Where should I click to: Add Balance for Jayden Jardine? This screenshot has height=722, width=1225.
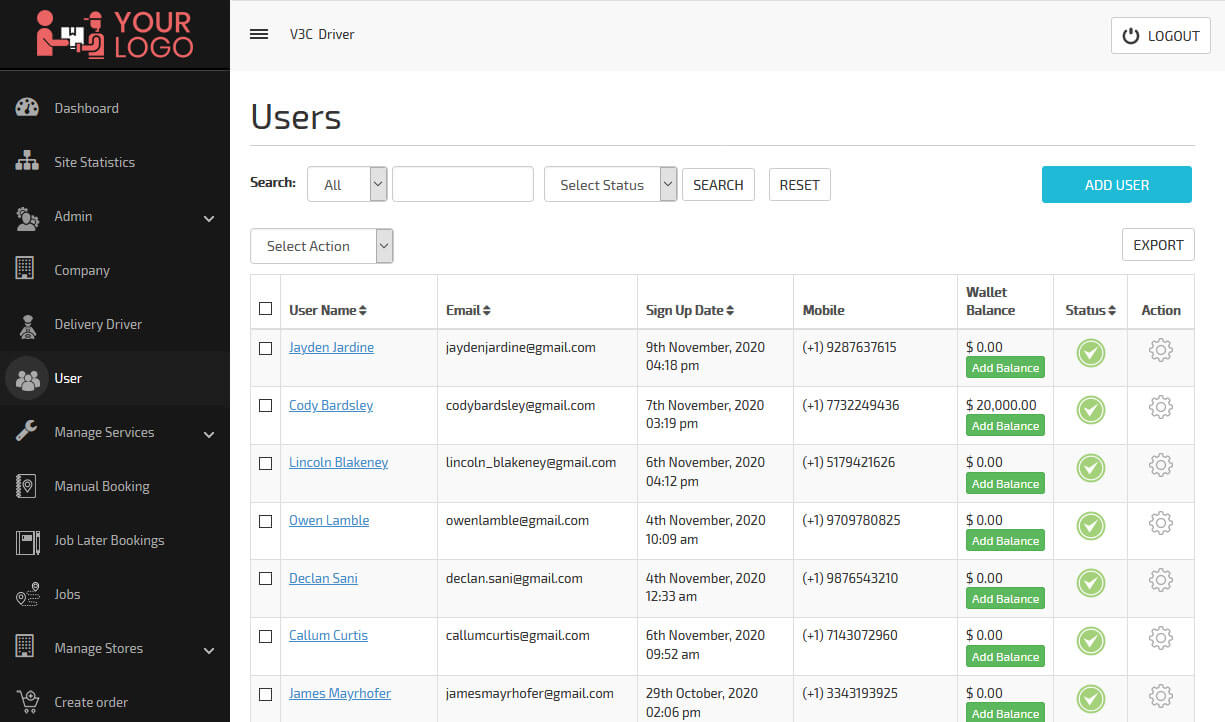1005,368
